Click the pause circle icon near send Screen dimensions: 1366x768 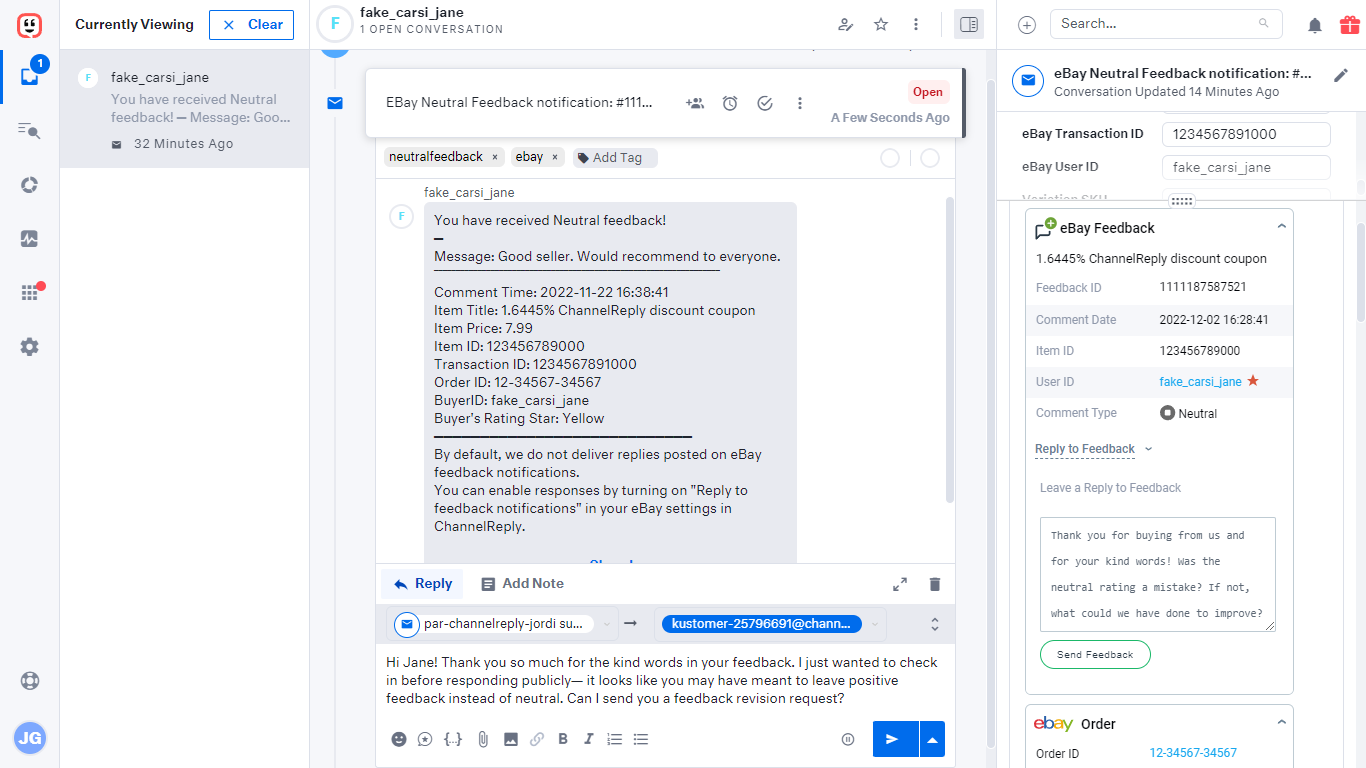pyautogui.click(x=848, y=740)
